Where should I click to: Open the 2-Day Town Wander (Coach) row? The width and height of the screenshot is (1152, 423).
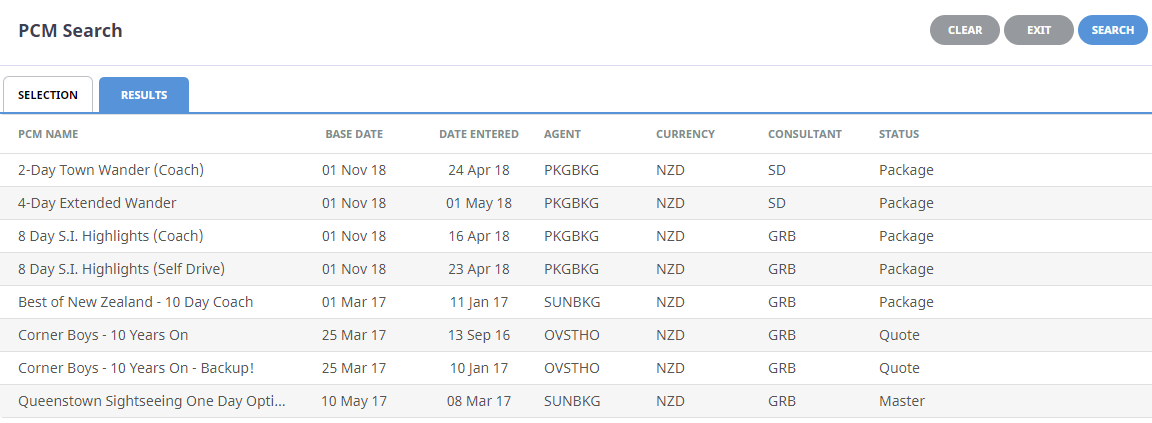point(576,170)
